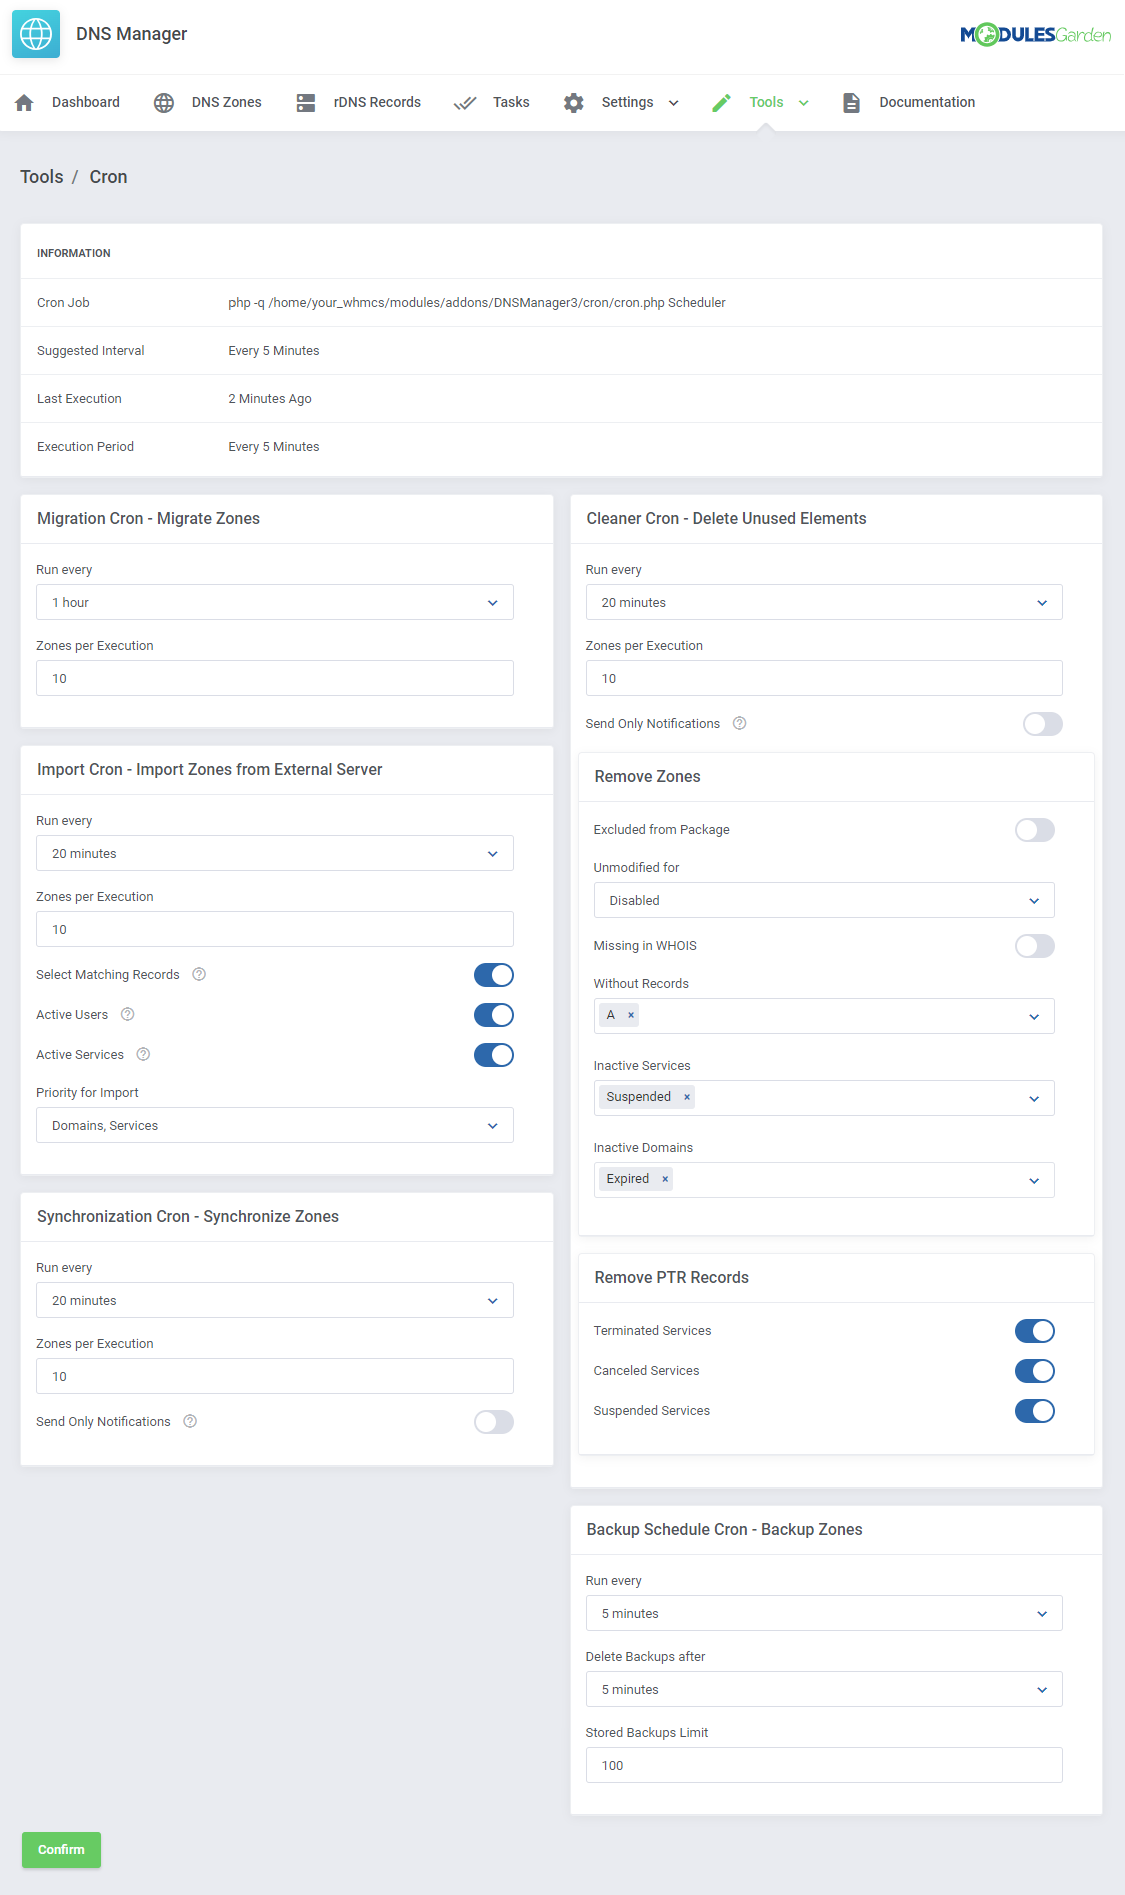Expand Inactive Domains multi-select arrow
This screenshot has height=1895, width=1125.
[1034, 1181]
